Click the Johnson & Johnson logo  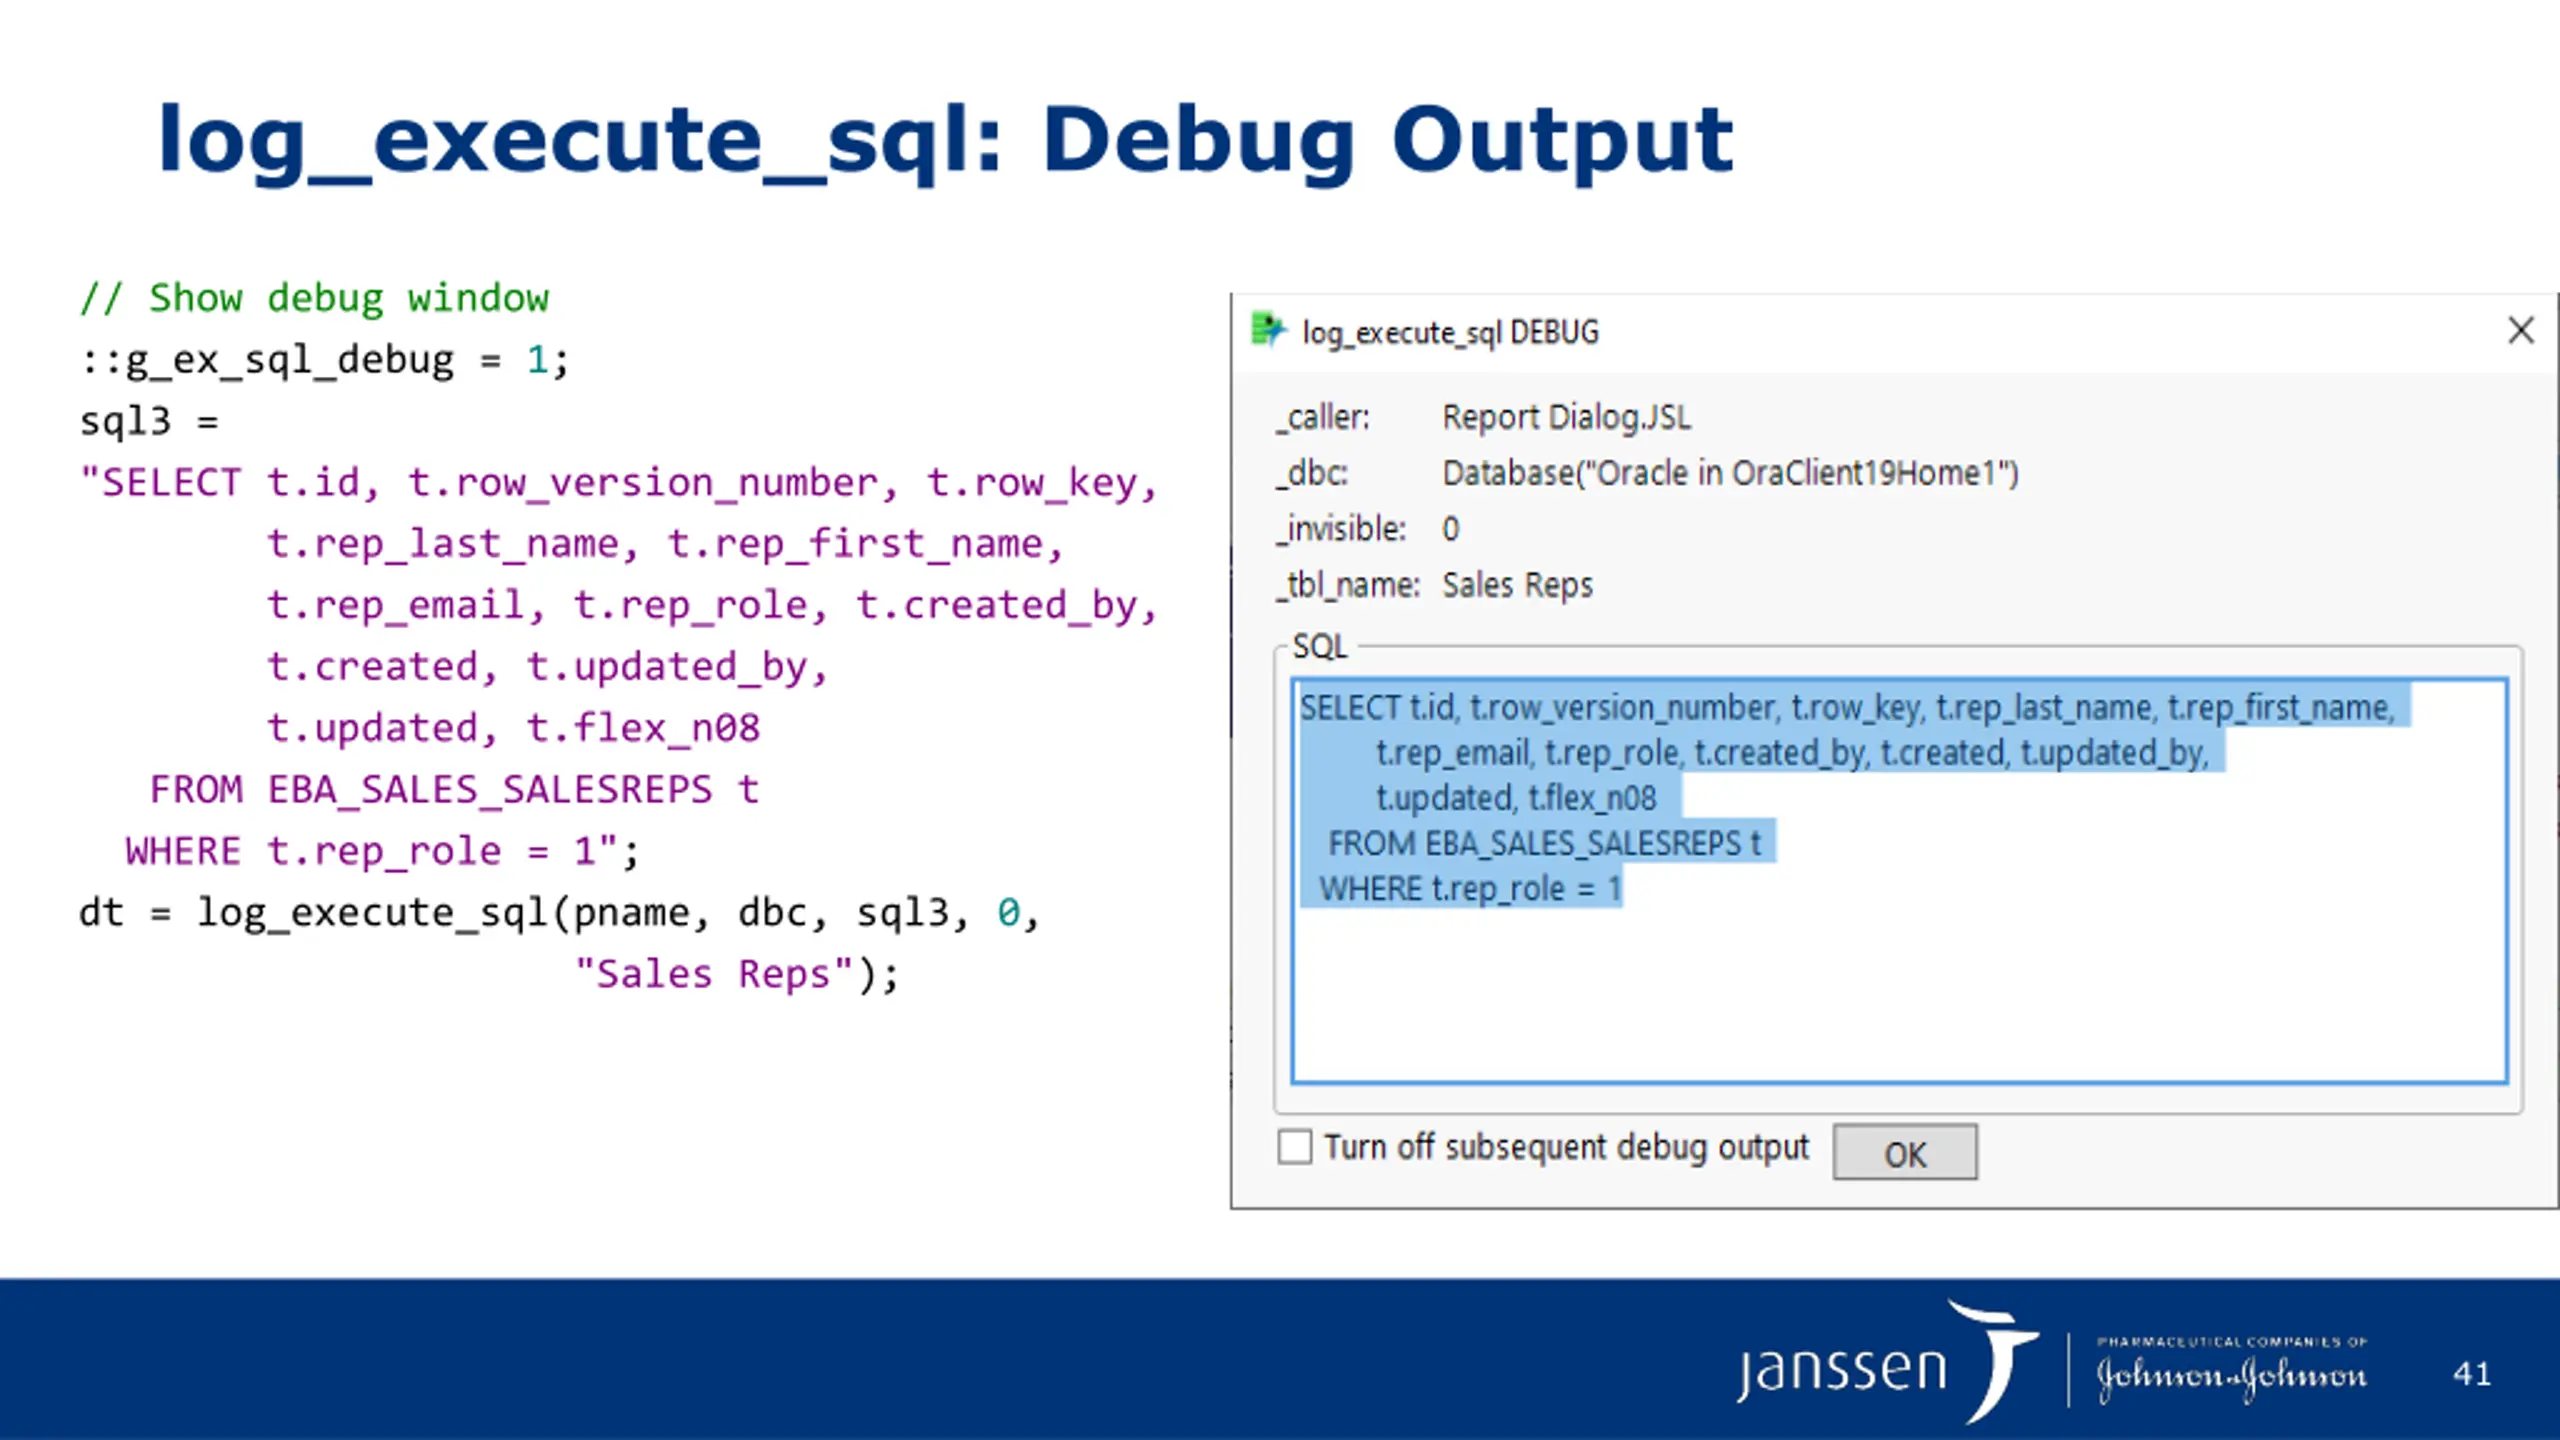click(2232, 1372)
